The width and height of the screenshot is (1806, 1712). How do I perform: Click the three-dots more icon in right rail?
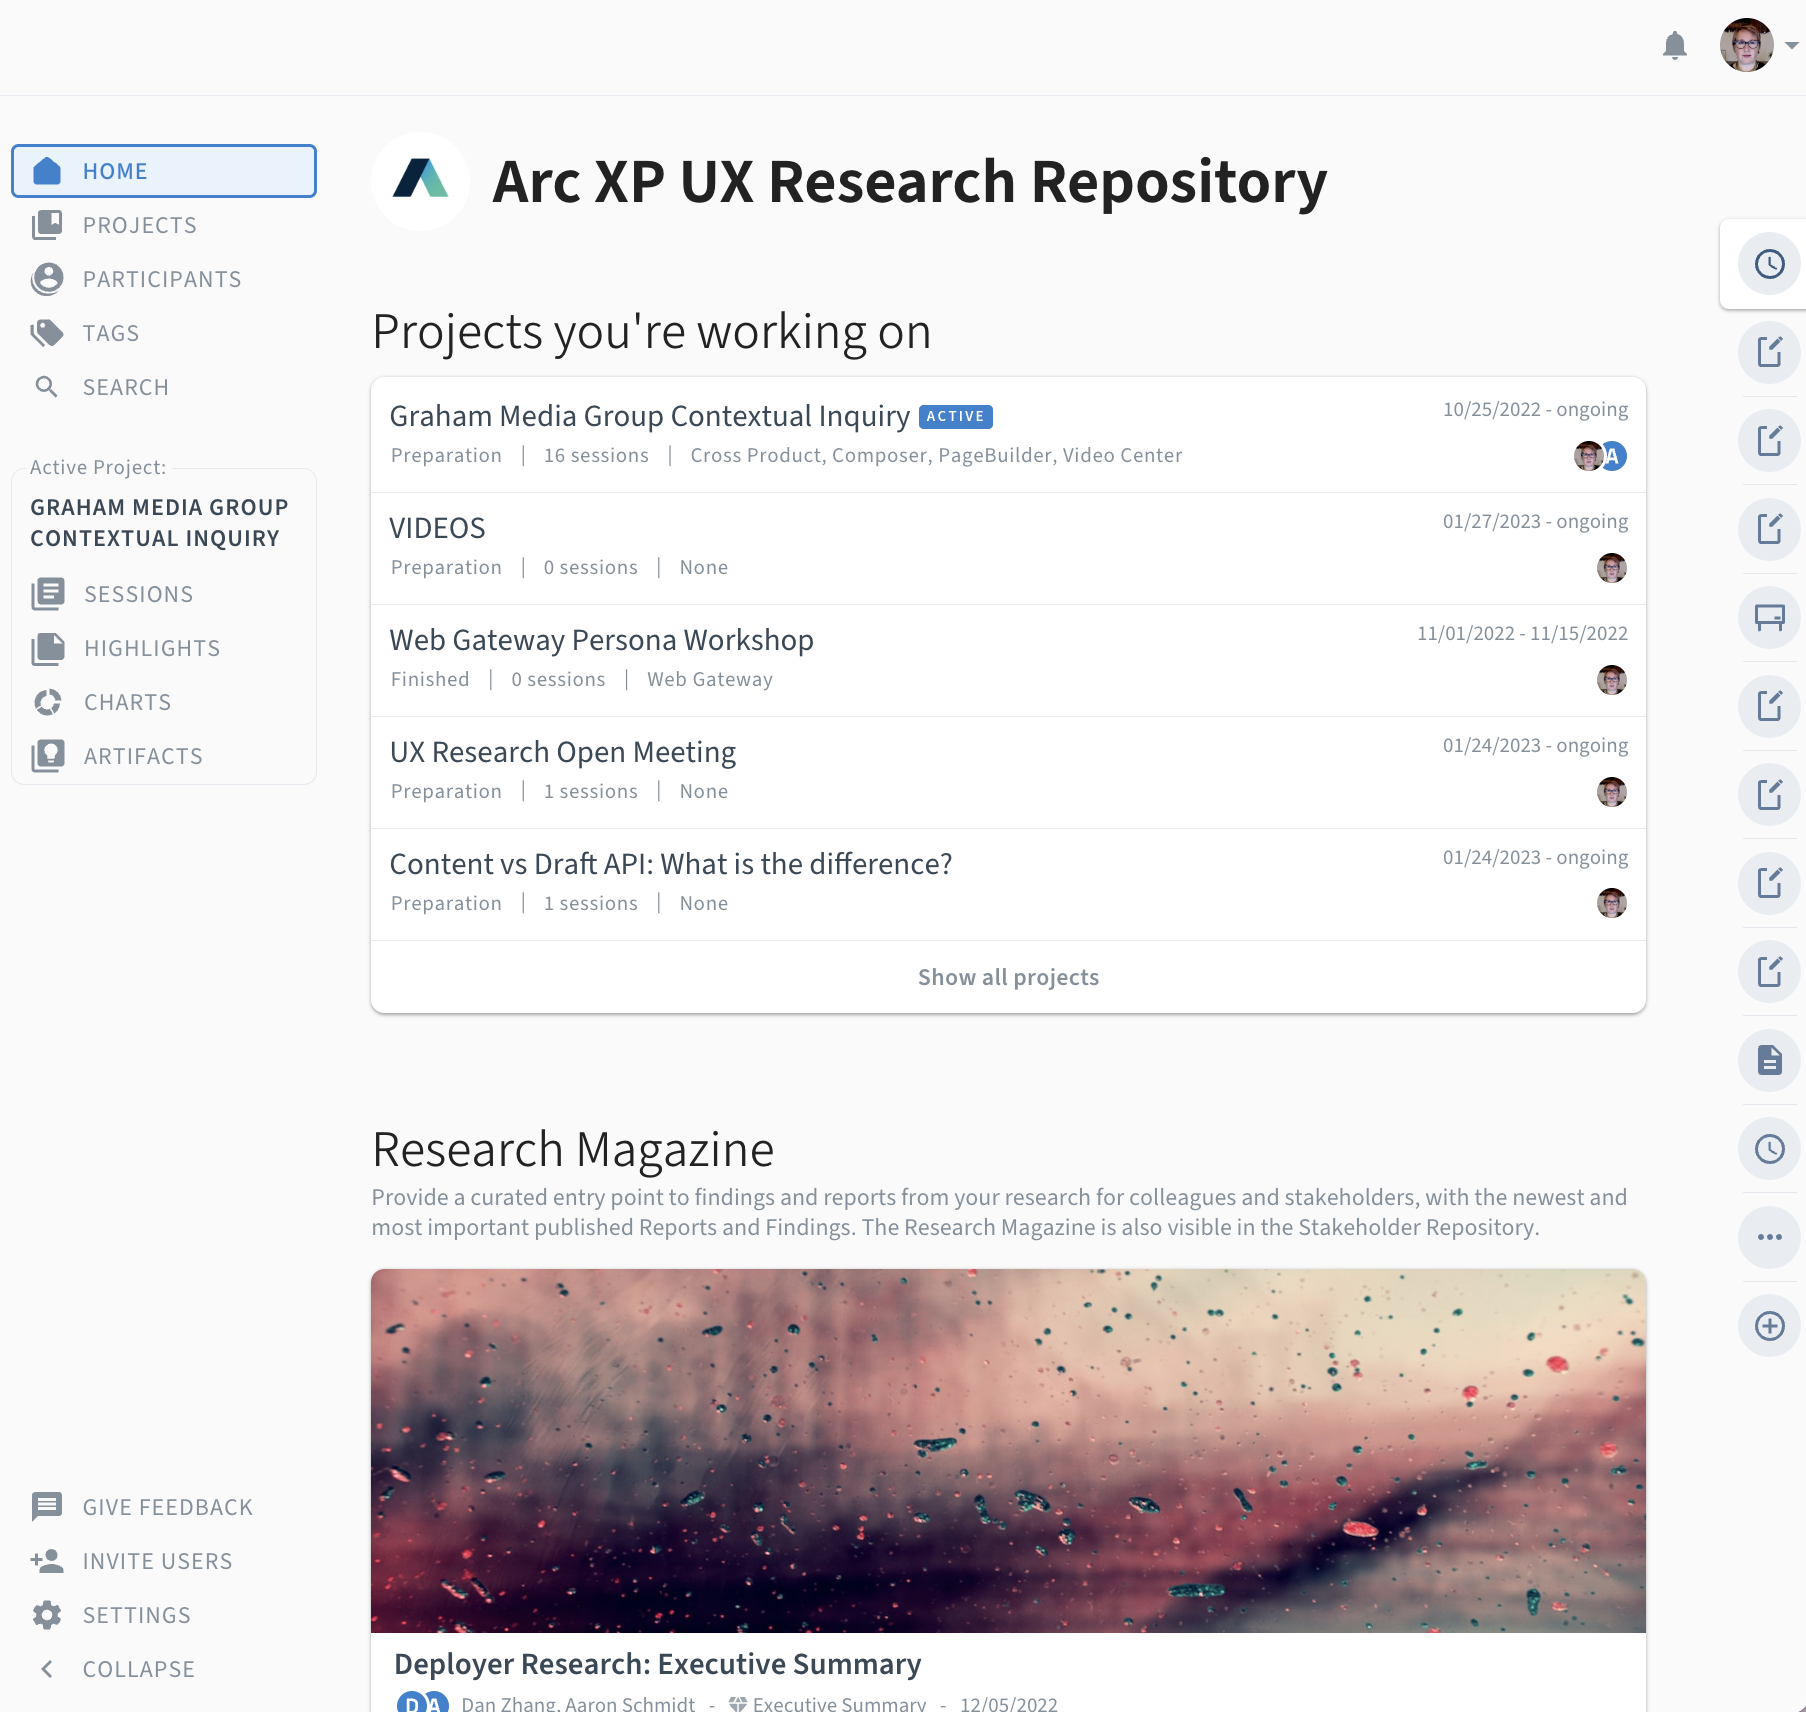point(1770,1237)
